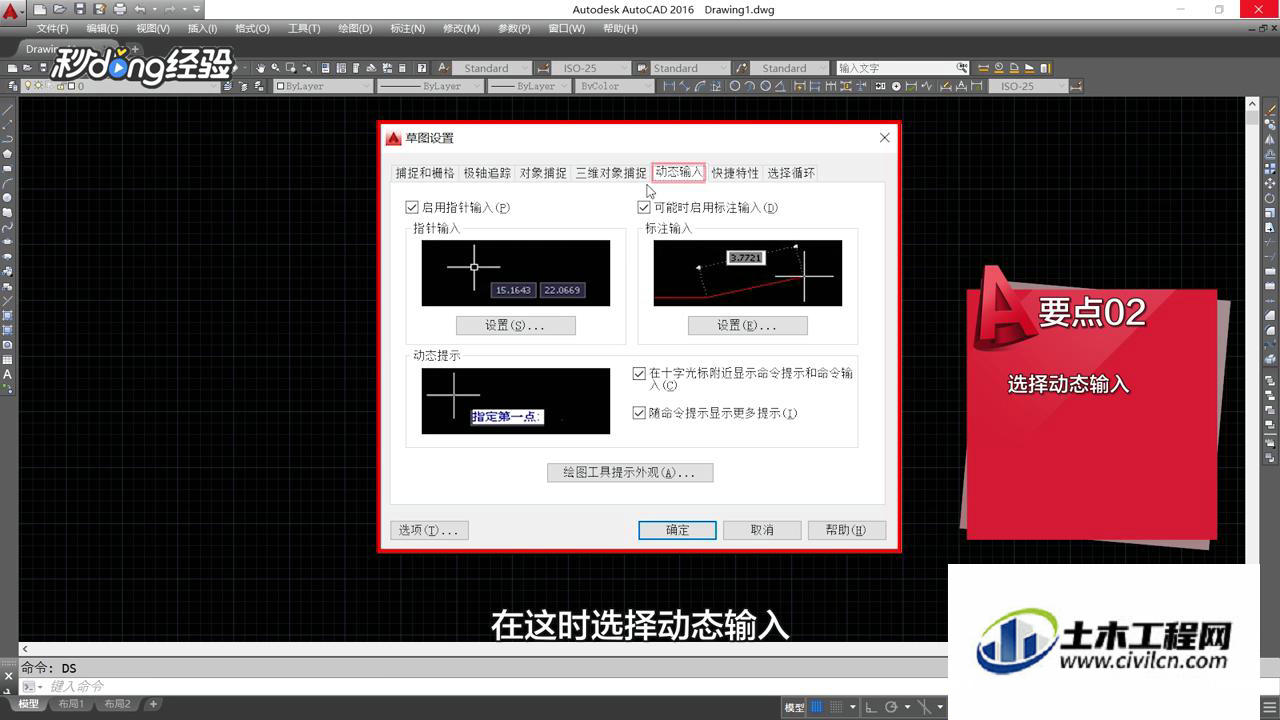Image resolution: width=1280 pixels, height=720 pixels.
Task: Switch to the 动态输入 tab
Action: (x=679, y=172)
